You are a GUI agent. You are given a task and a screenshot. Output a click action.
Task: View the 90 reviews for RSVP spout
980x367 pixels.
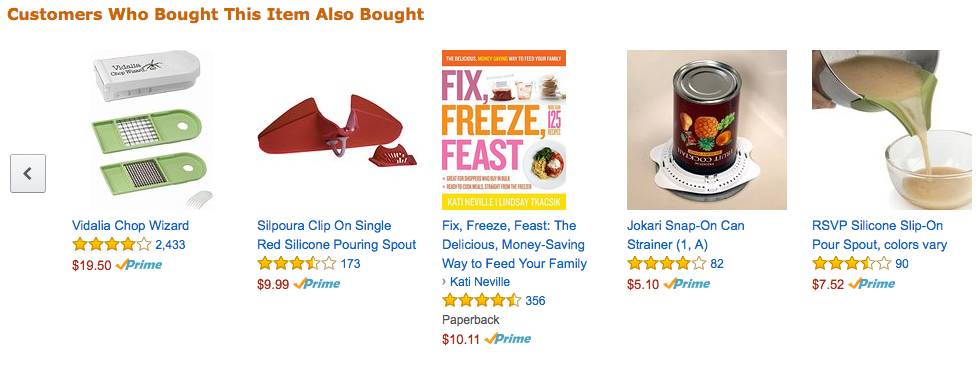pyautogui.click(x=902, y=264)
